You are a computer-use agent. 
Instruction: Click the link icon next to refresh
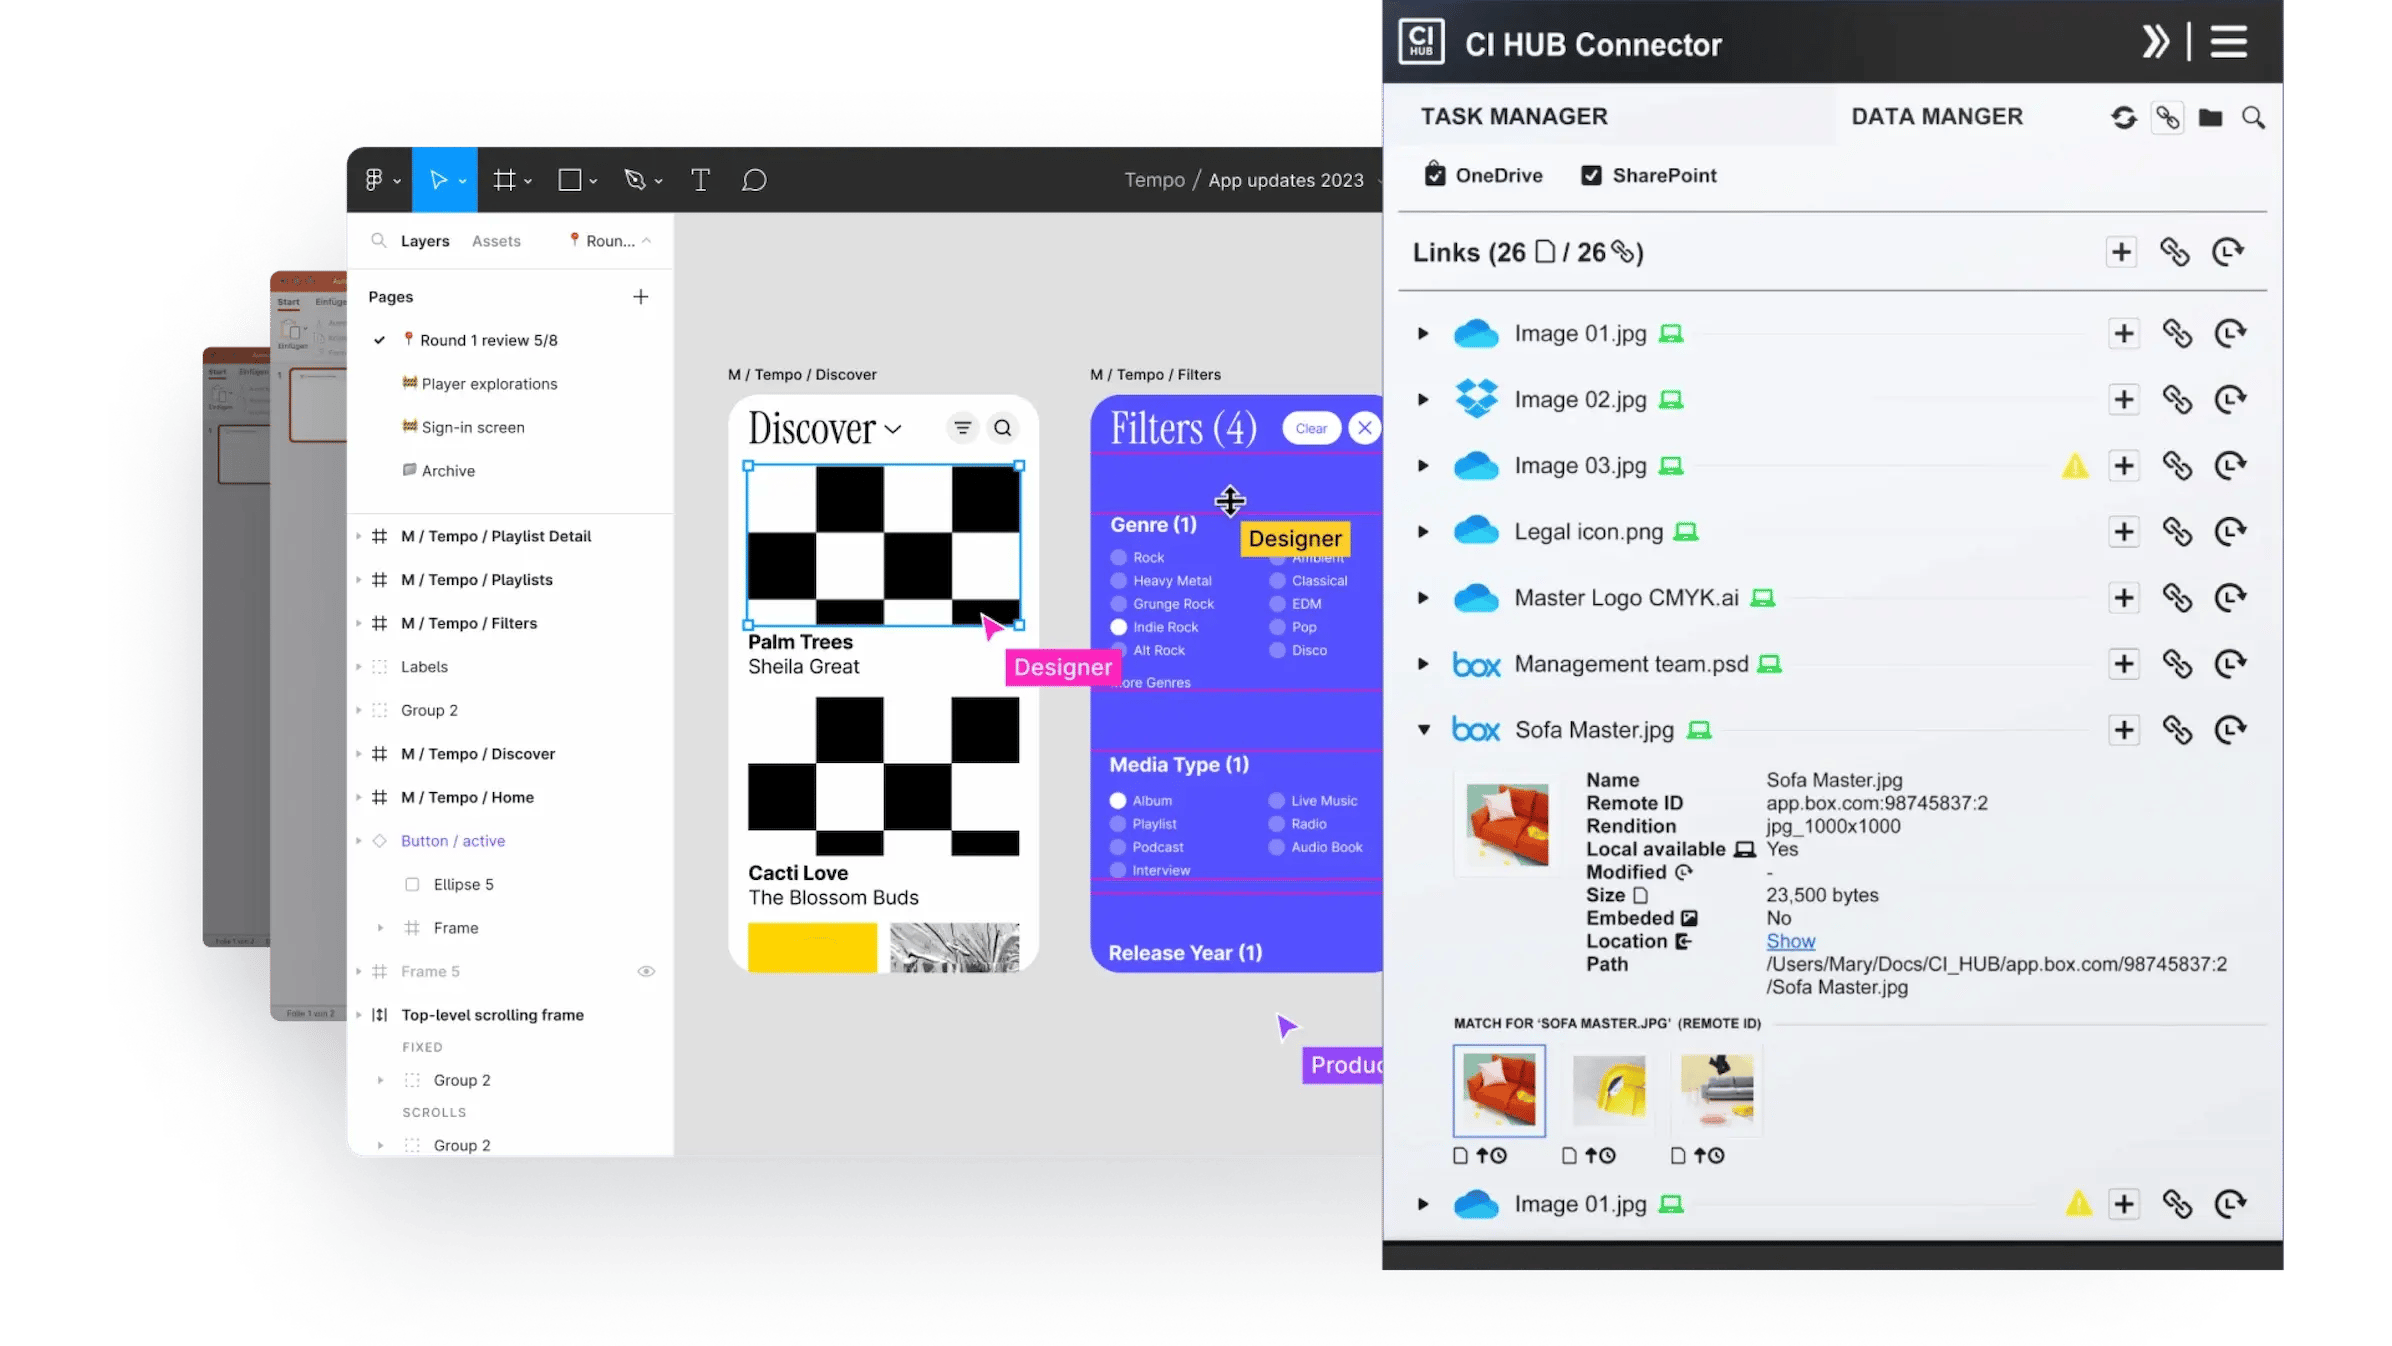[x=2167, y=118]
